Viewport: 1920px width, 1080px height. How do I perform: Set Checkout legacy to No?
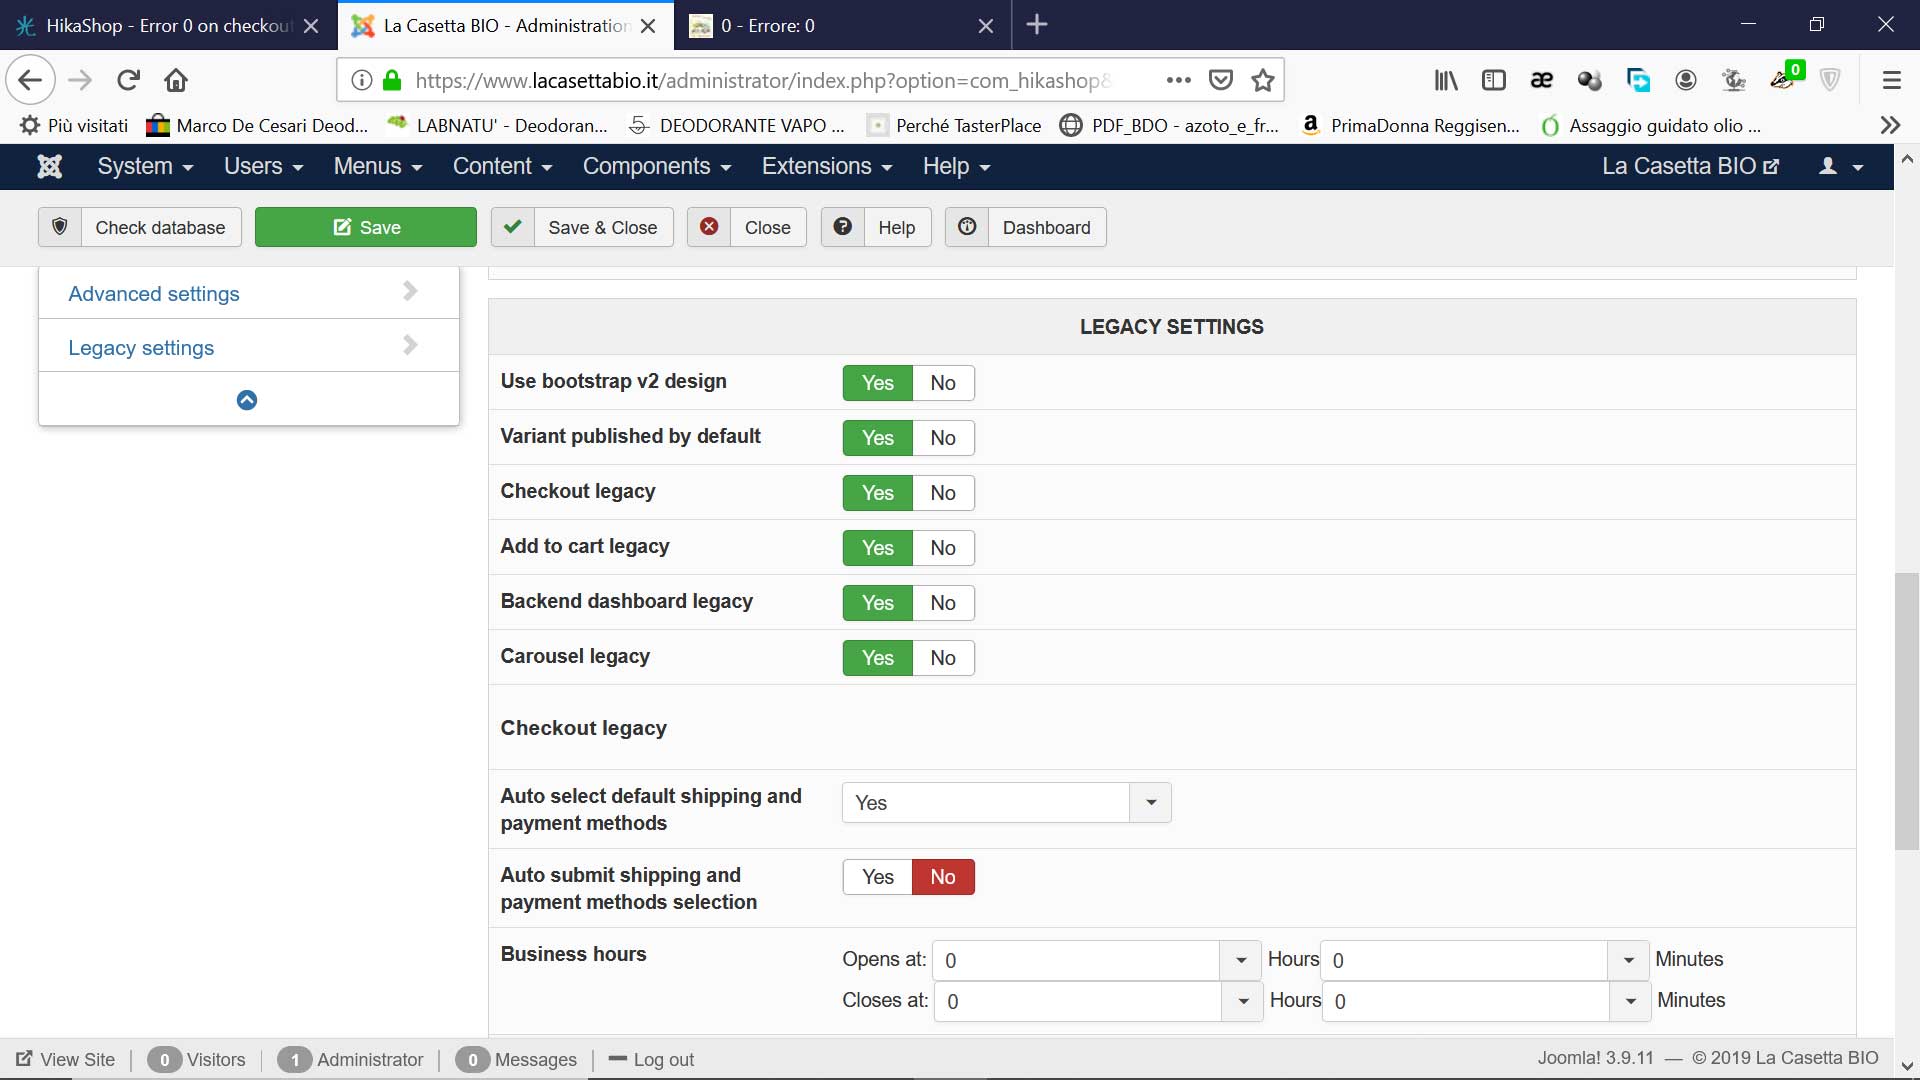pyautogui.click(x=942, y=493)
